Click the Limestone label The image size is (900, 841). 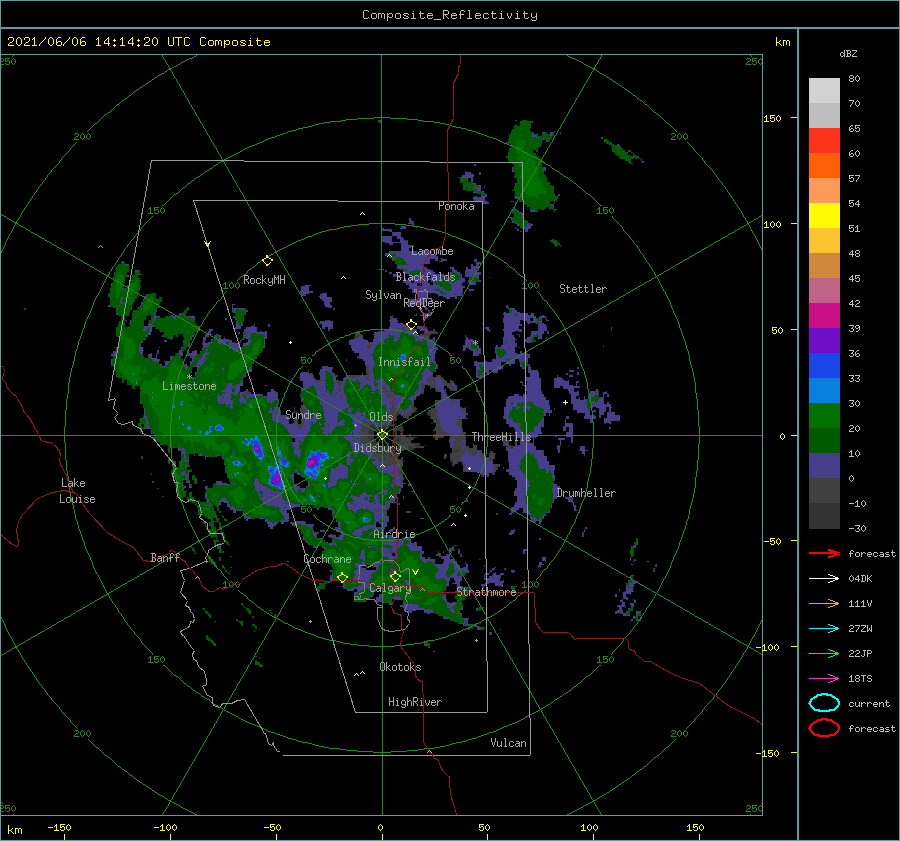(x=189, y=386)
